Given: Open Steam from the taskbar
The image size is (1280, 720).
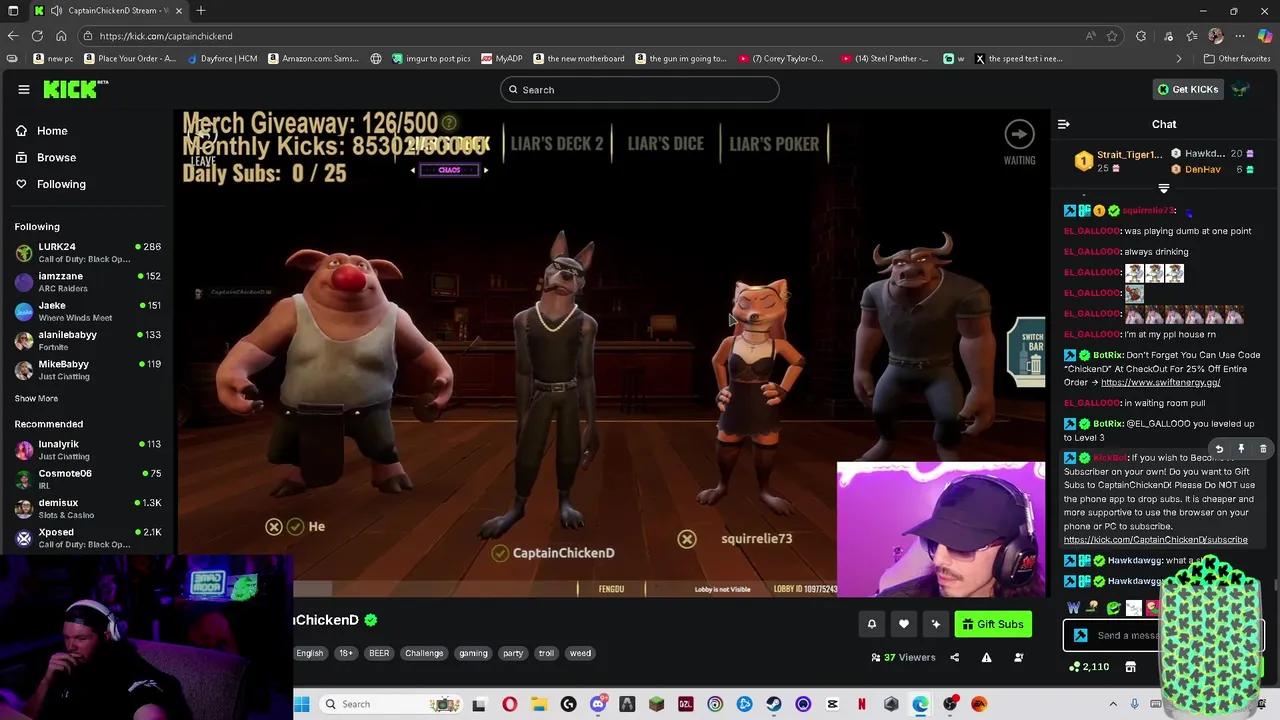Looking at the screenshot, I should point(774,704).
